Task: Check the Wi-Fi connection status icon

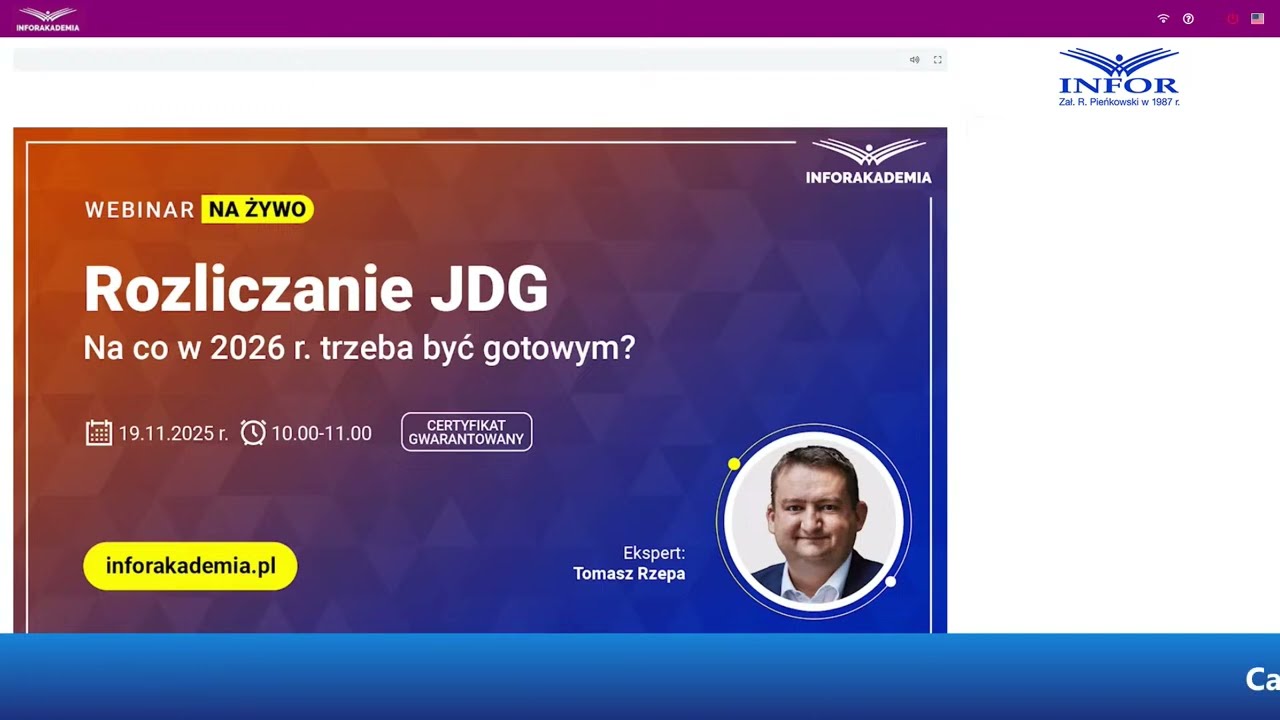Action: tap(1163, 19)
